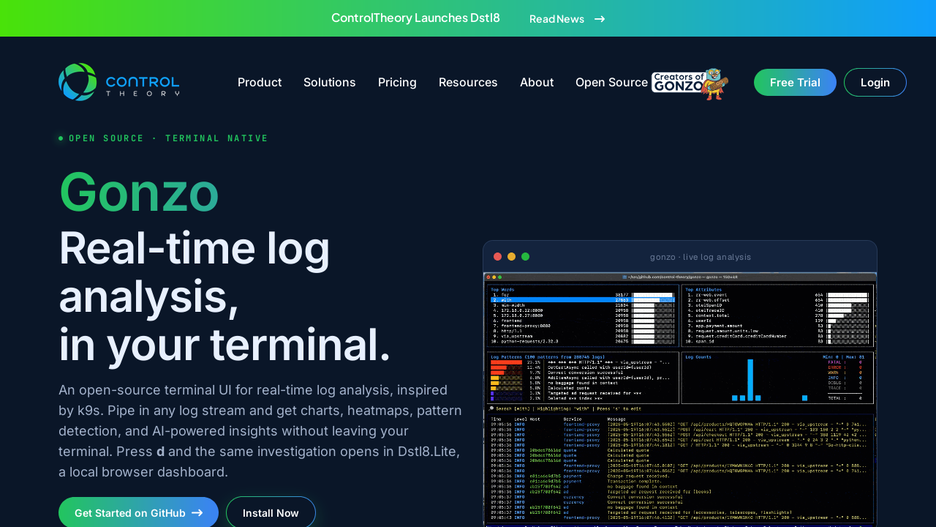Click Get Started on GitHub button
936x527 pixels.
click(x=138, y=513)
